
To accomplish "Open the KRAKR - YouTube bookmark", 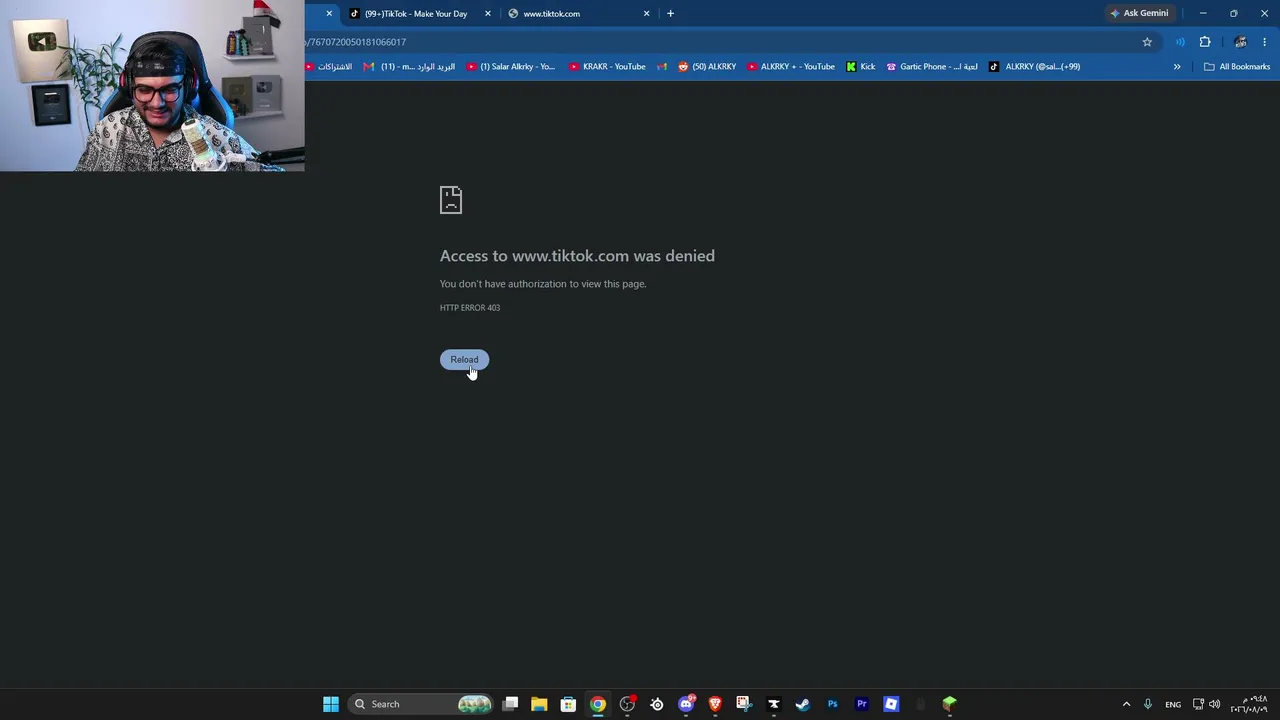I will pos(607,67).
